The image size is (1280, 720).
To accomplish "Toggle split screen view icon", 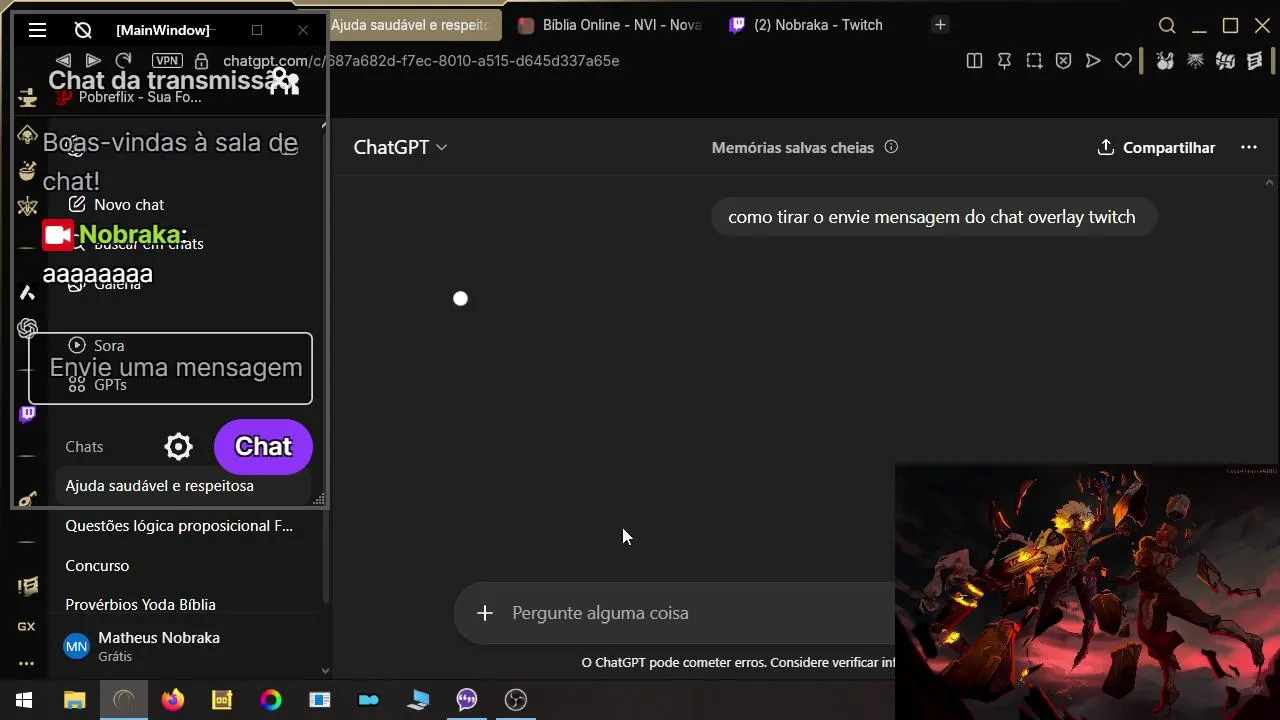I will tap(974, 61).
